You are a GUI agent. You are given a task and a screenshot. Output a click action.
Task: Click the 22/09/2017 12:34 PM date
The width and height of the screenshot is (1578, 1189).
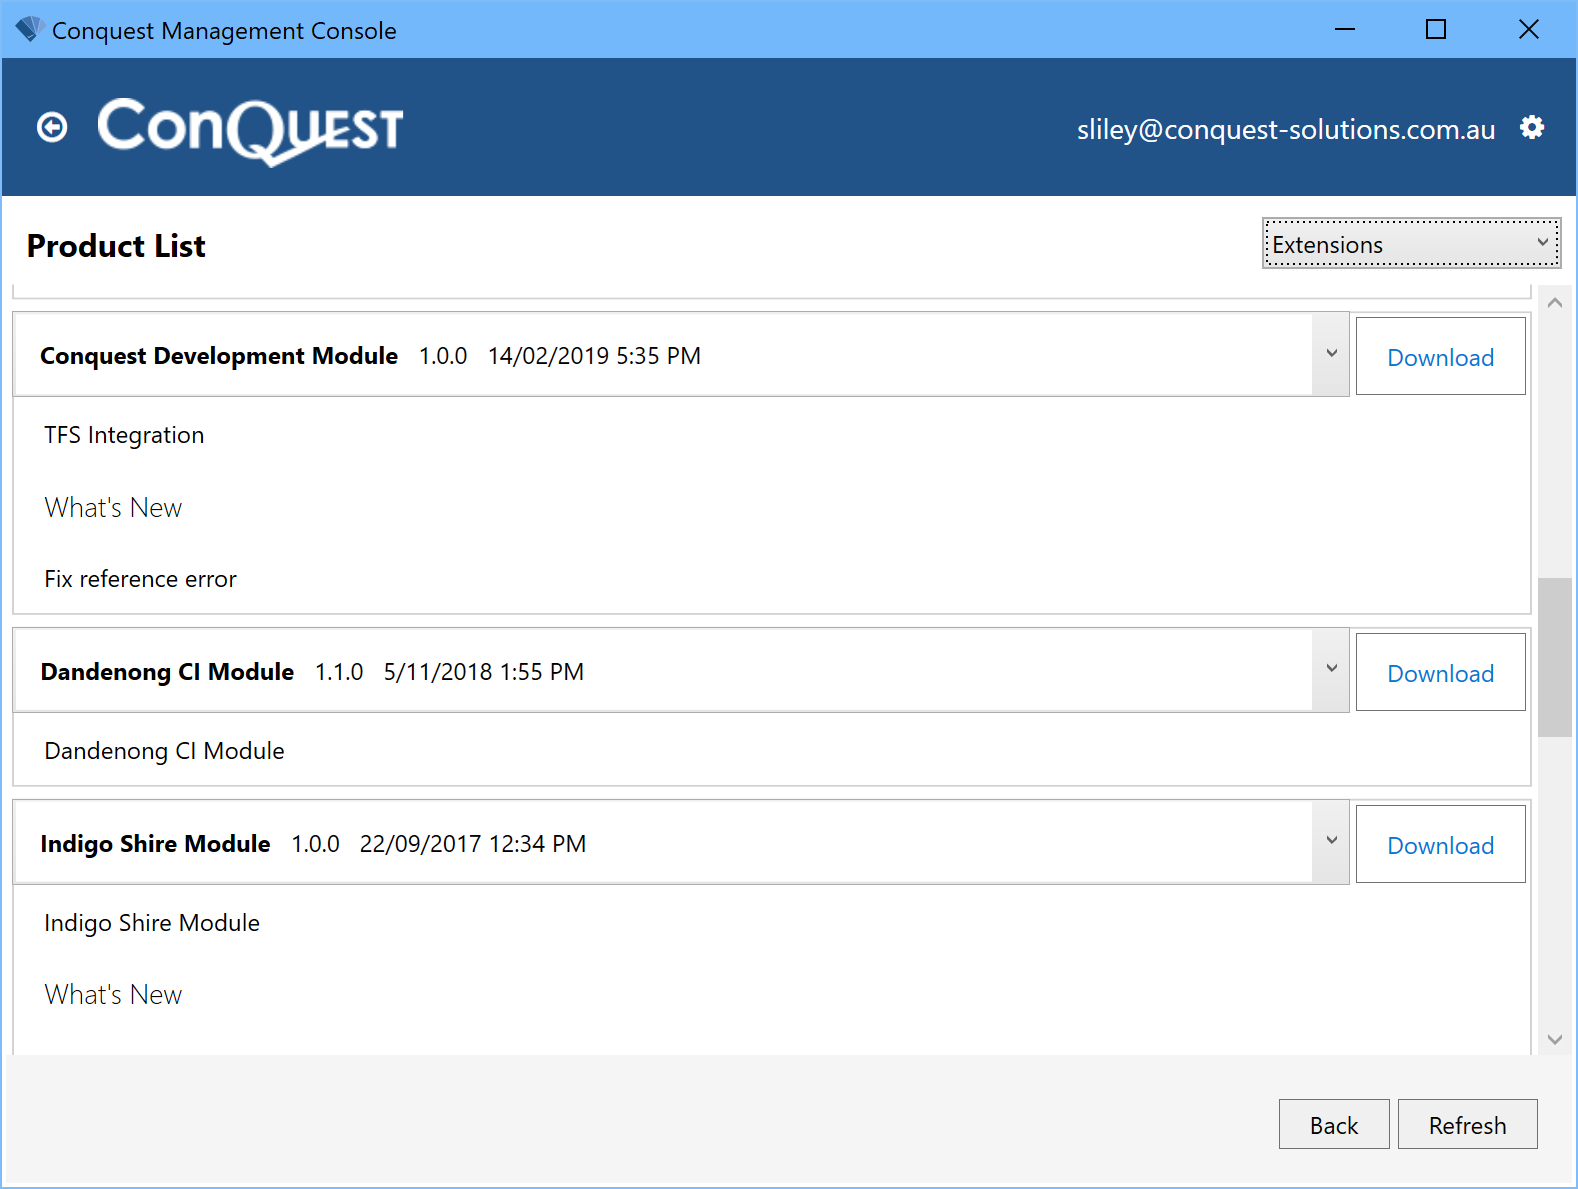click(x=473, y=844)
